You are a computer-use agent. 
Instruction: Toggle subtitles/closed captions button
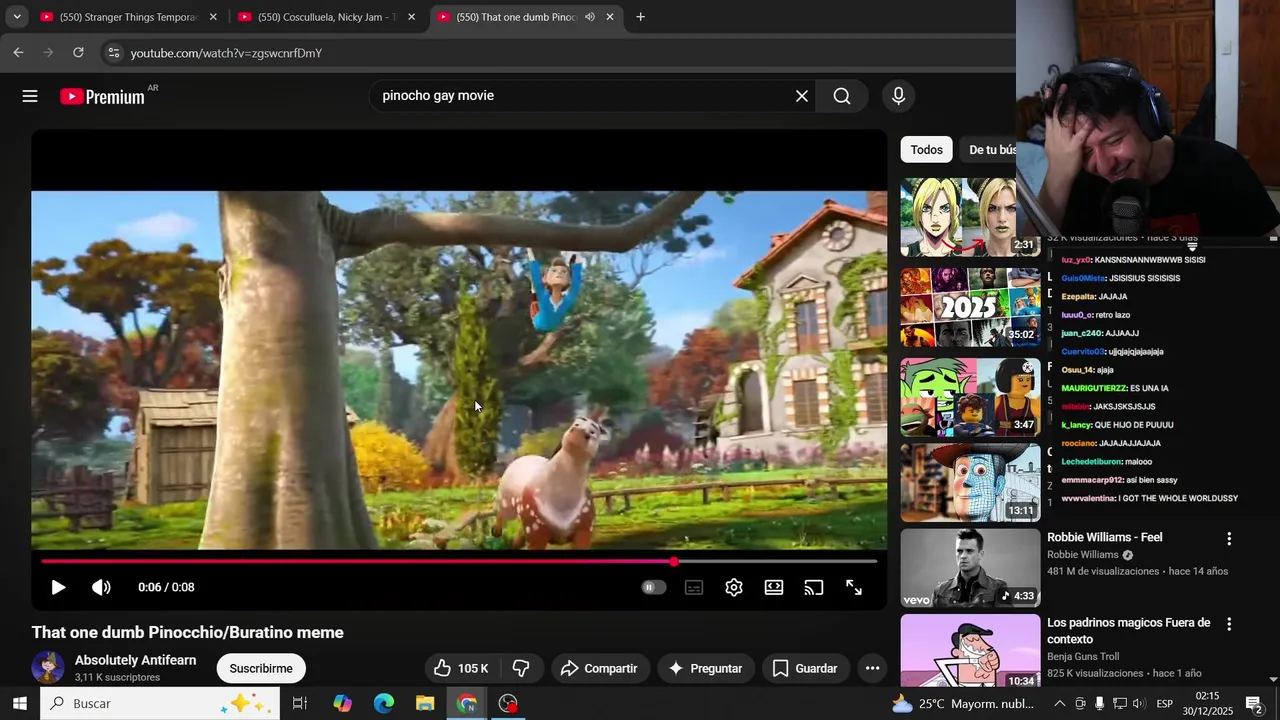click(x=694, y=587)
